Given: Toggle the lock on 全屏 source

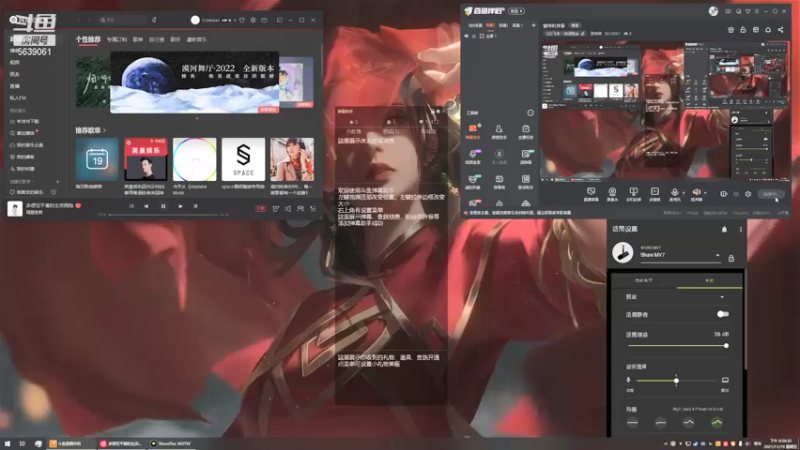Looking at the screenshot, I should 473,36.
